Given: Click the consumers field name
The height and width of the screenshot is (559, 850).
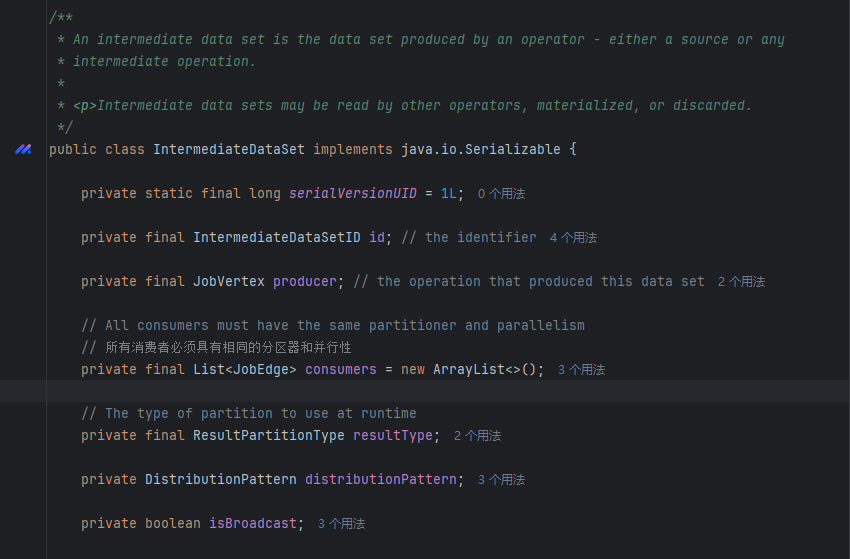Looking at the screenshot, I should click(x=340, y=369).
